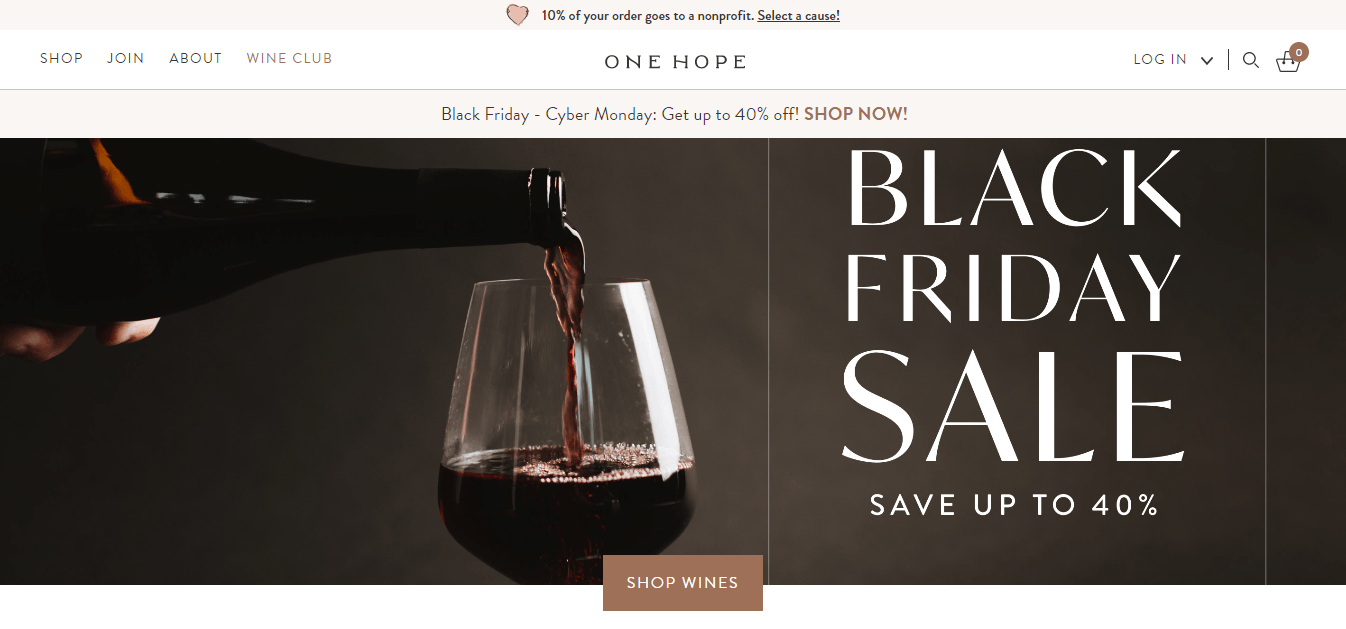The height and width of the screenshot is (629, 1346).
Task: Click the BLACK FRIDAY SALE headline
Action: pos(1013,310)
